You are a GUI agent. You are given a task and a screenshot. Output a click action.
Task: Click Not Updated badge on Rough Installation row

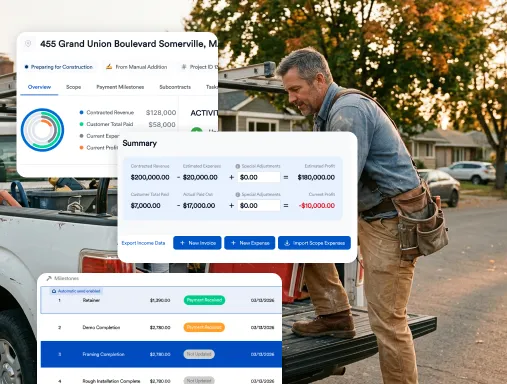[199, 380]
